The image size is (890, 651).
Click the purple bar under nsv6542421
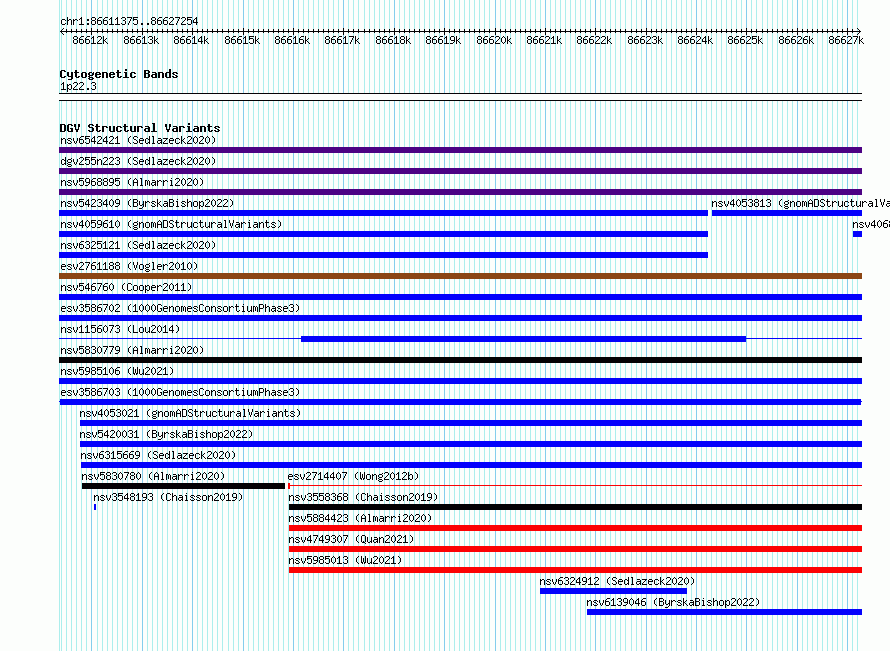tap(460, 150)
